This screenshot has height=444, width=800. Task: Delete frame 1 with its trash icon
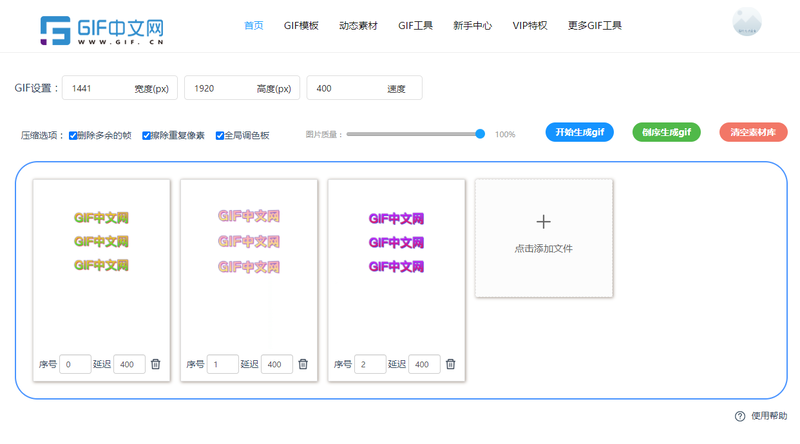pos(303,364)
